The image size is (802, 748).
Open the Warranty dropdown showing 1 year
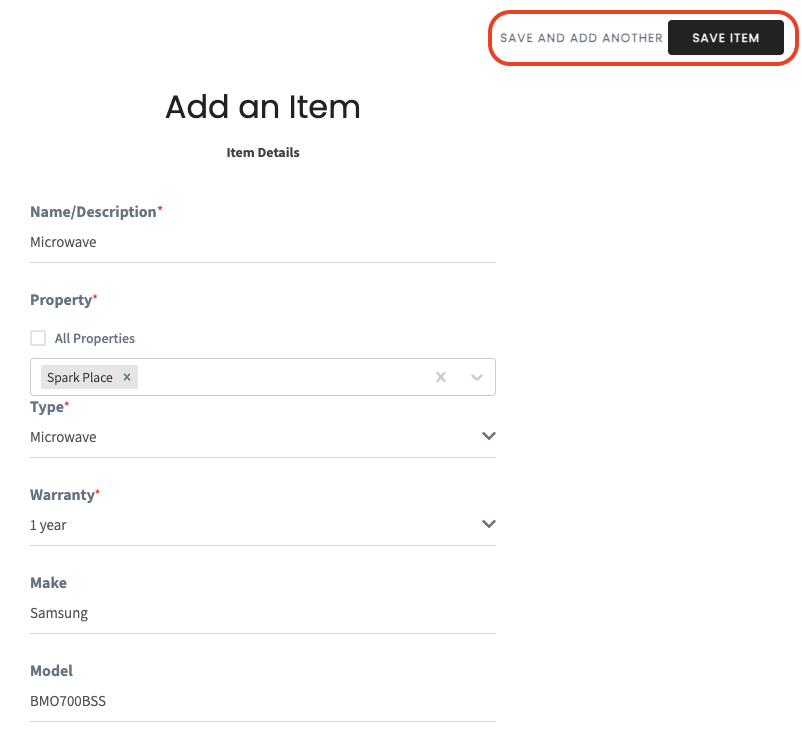(x=263, y=524)
